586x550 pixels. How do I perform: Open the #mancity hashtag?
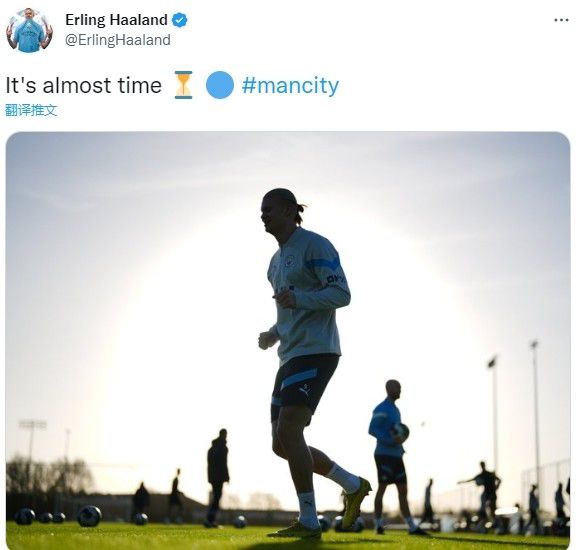tap(290, 86)
